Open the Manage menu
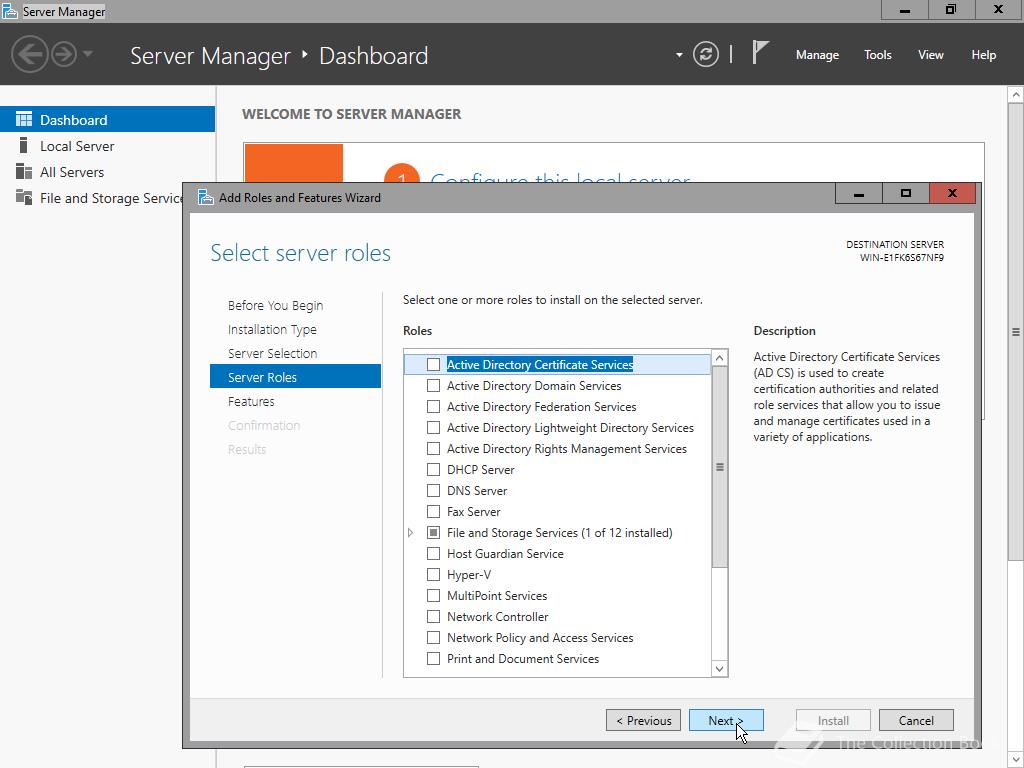The height and width of the screenshot is (768, 1024). [817, 55]
